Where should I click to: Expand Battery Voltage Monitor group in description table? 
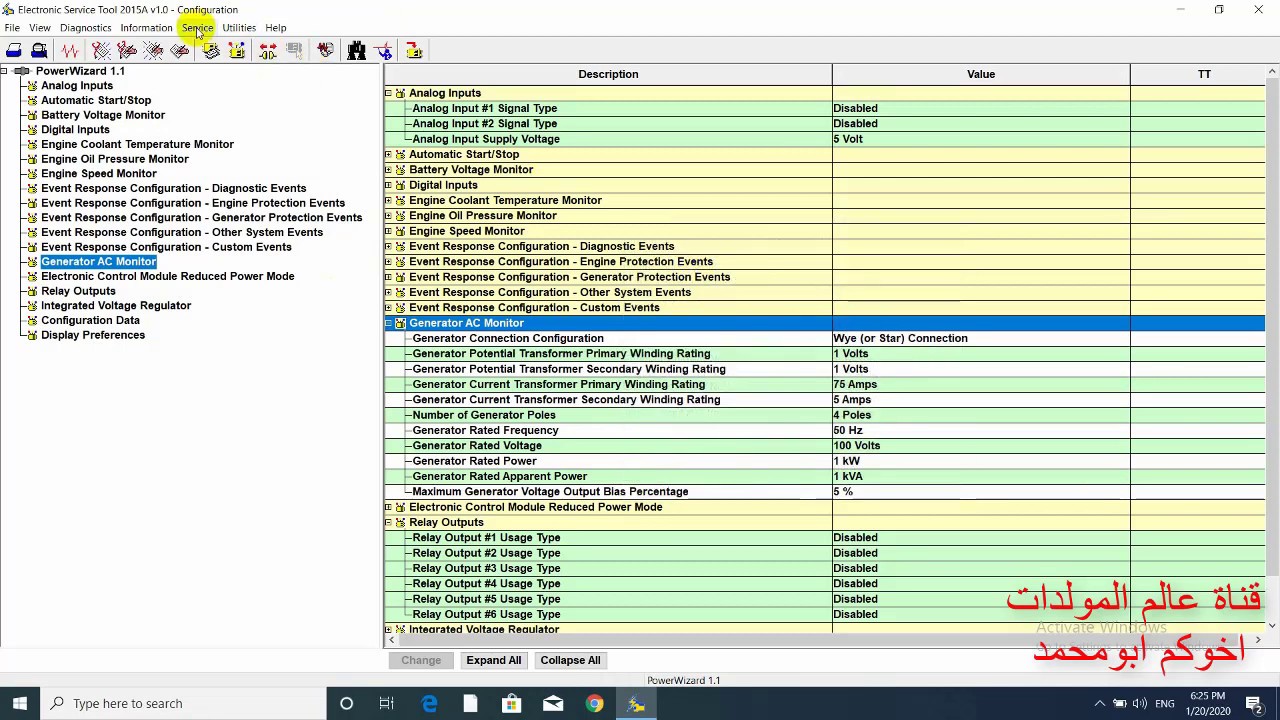click(388, 170)
